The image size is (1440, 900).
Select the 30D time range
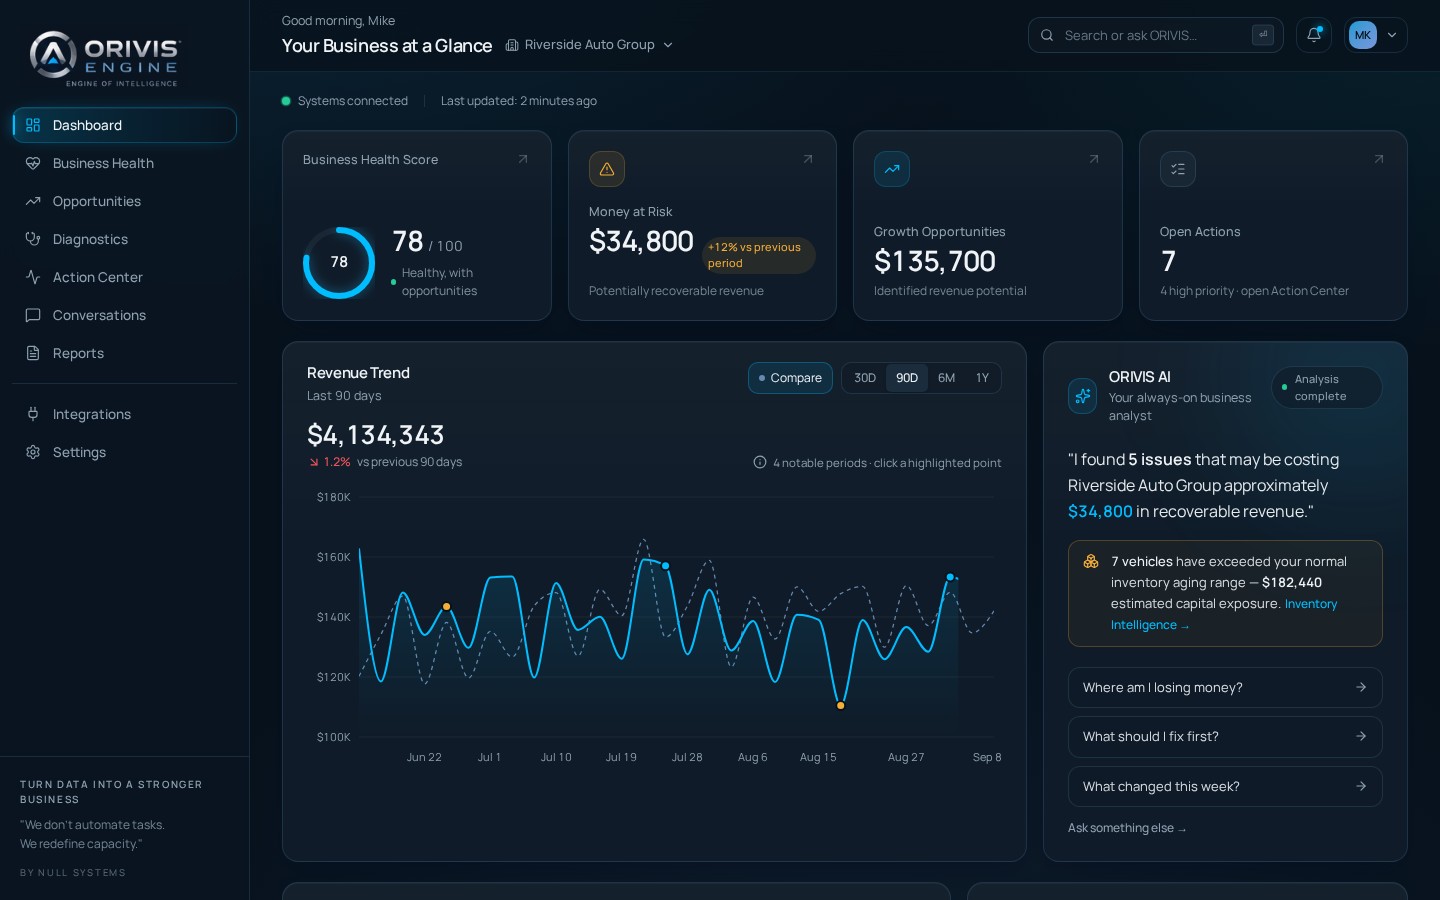coord(865,378)
